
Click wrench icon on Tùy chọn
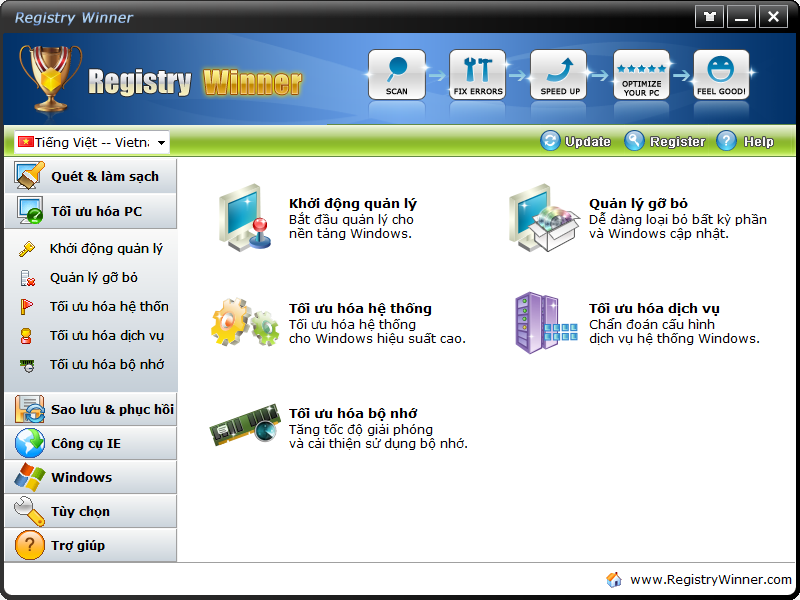click(x=30, y=511)
